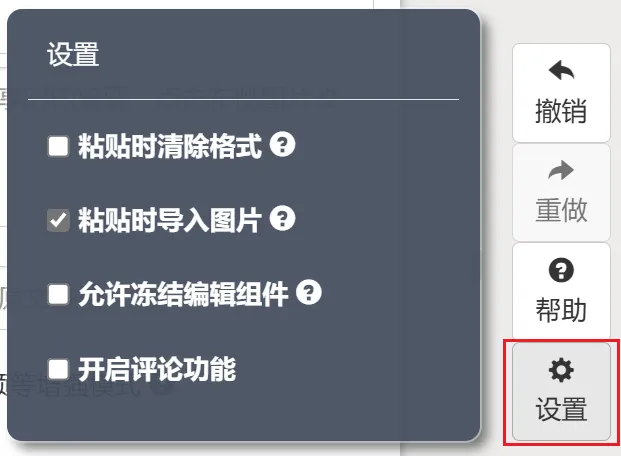This screenshot has width=621, height=456.
Task: Click the 设置 text label in sidebar
Action: pyautogui.click(x=561, y=409)
